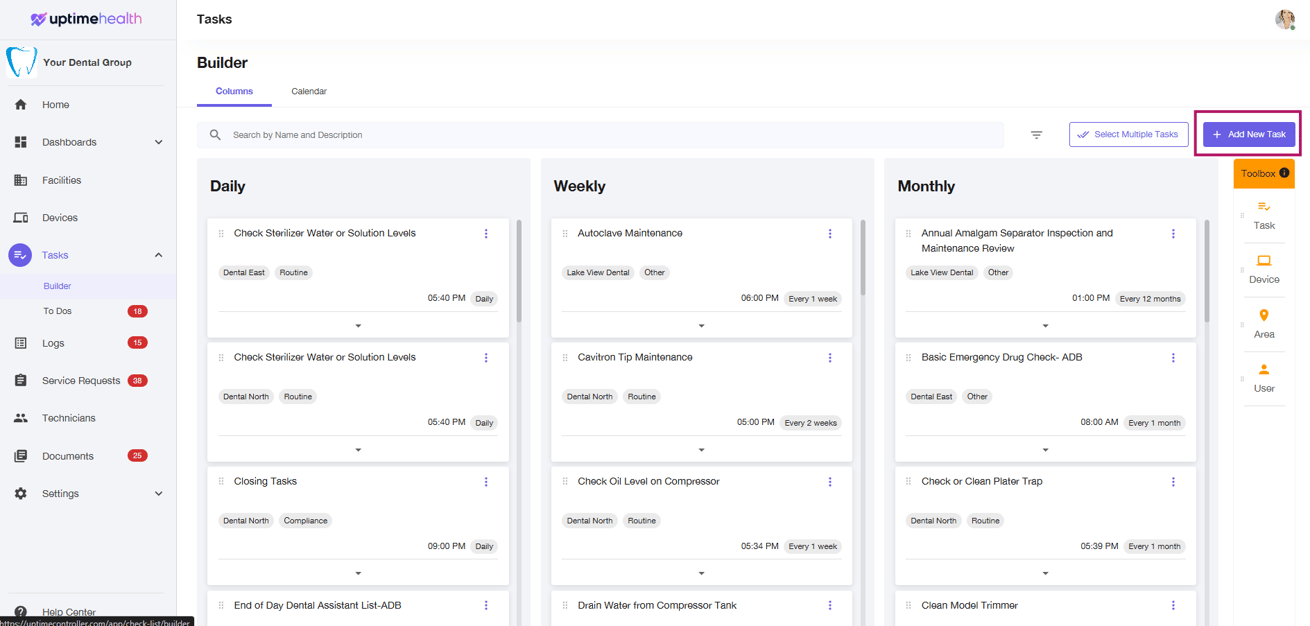Open three-dot menu on Basic Emergency Drug Check

(x=1174, y=358)
